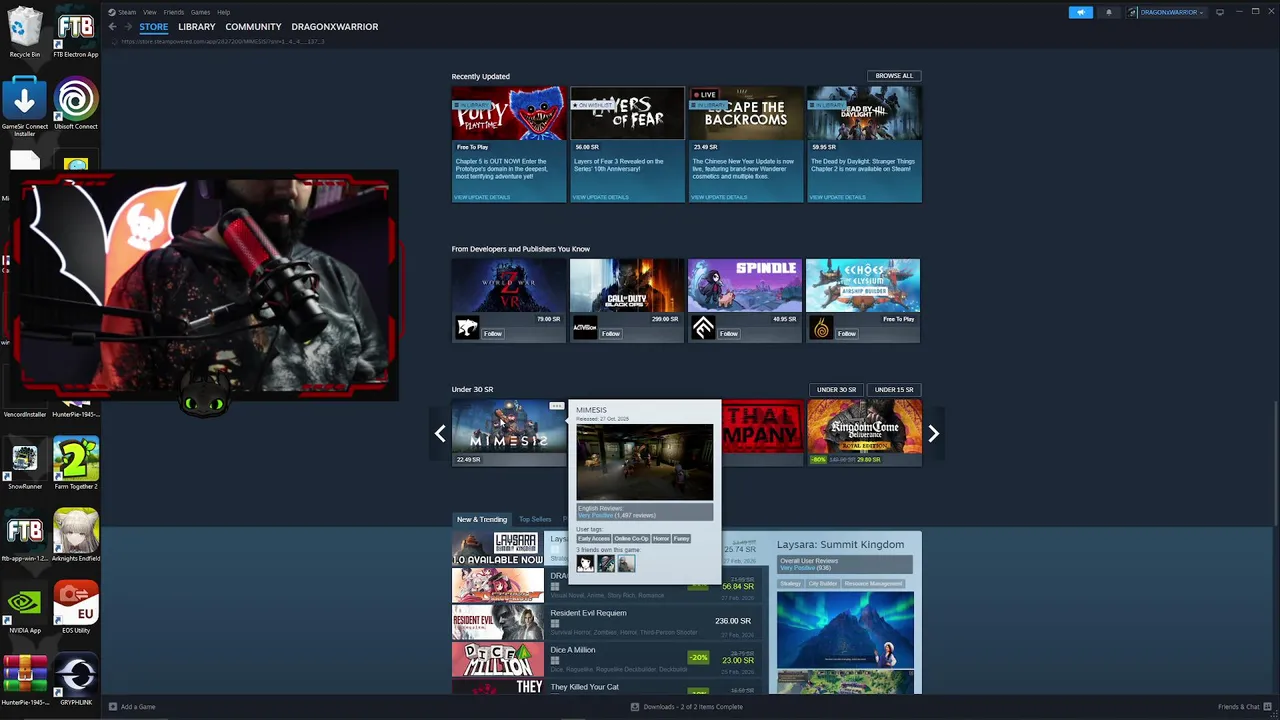This screenshot has width=1280, height=720.
Task: Open Farm Together 2 desktop icon
Action: 76,464
